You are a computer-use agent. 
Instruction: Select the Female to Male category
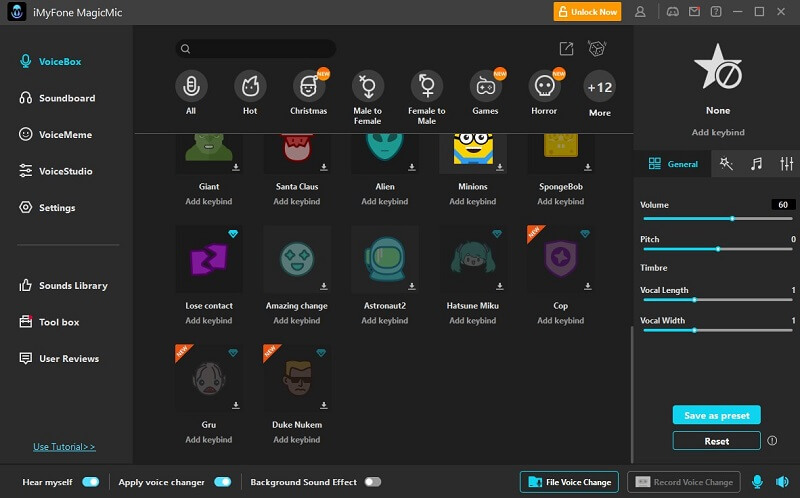(427, 97)
